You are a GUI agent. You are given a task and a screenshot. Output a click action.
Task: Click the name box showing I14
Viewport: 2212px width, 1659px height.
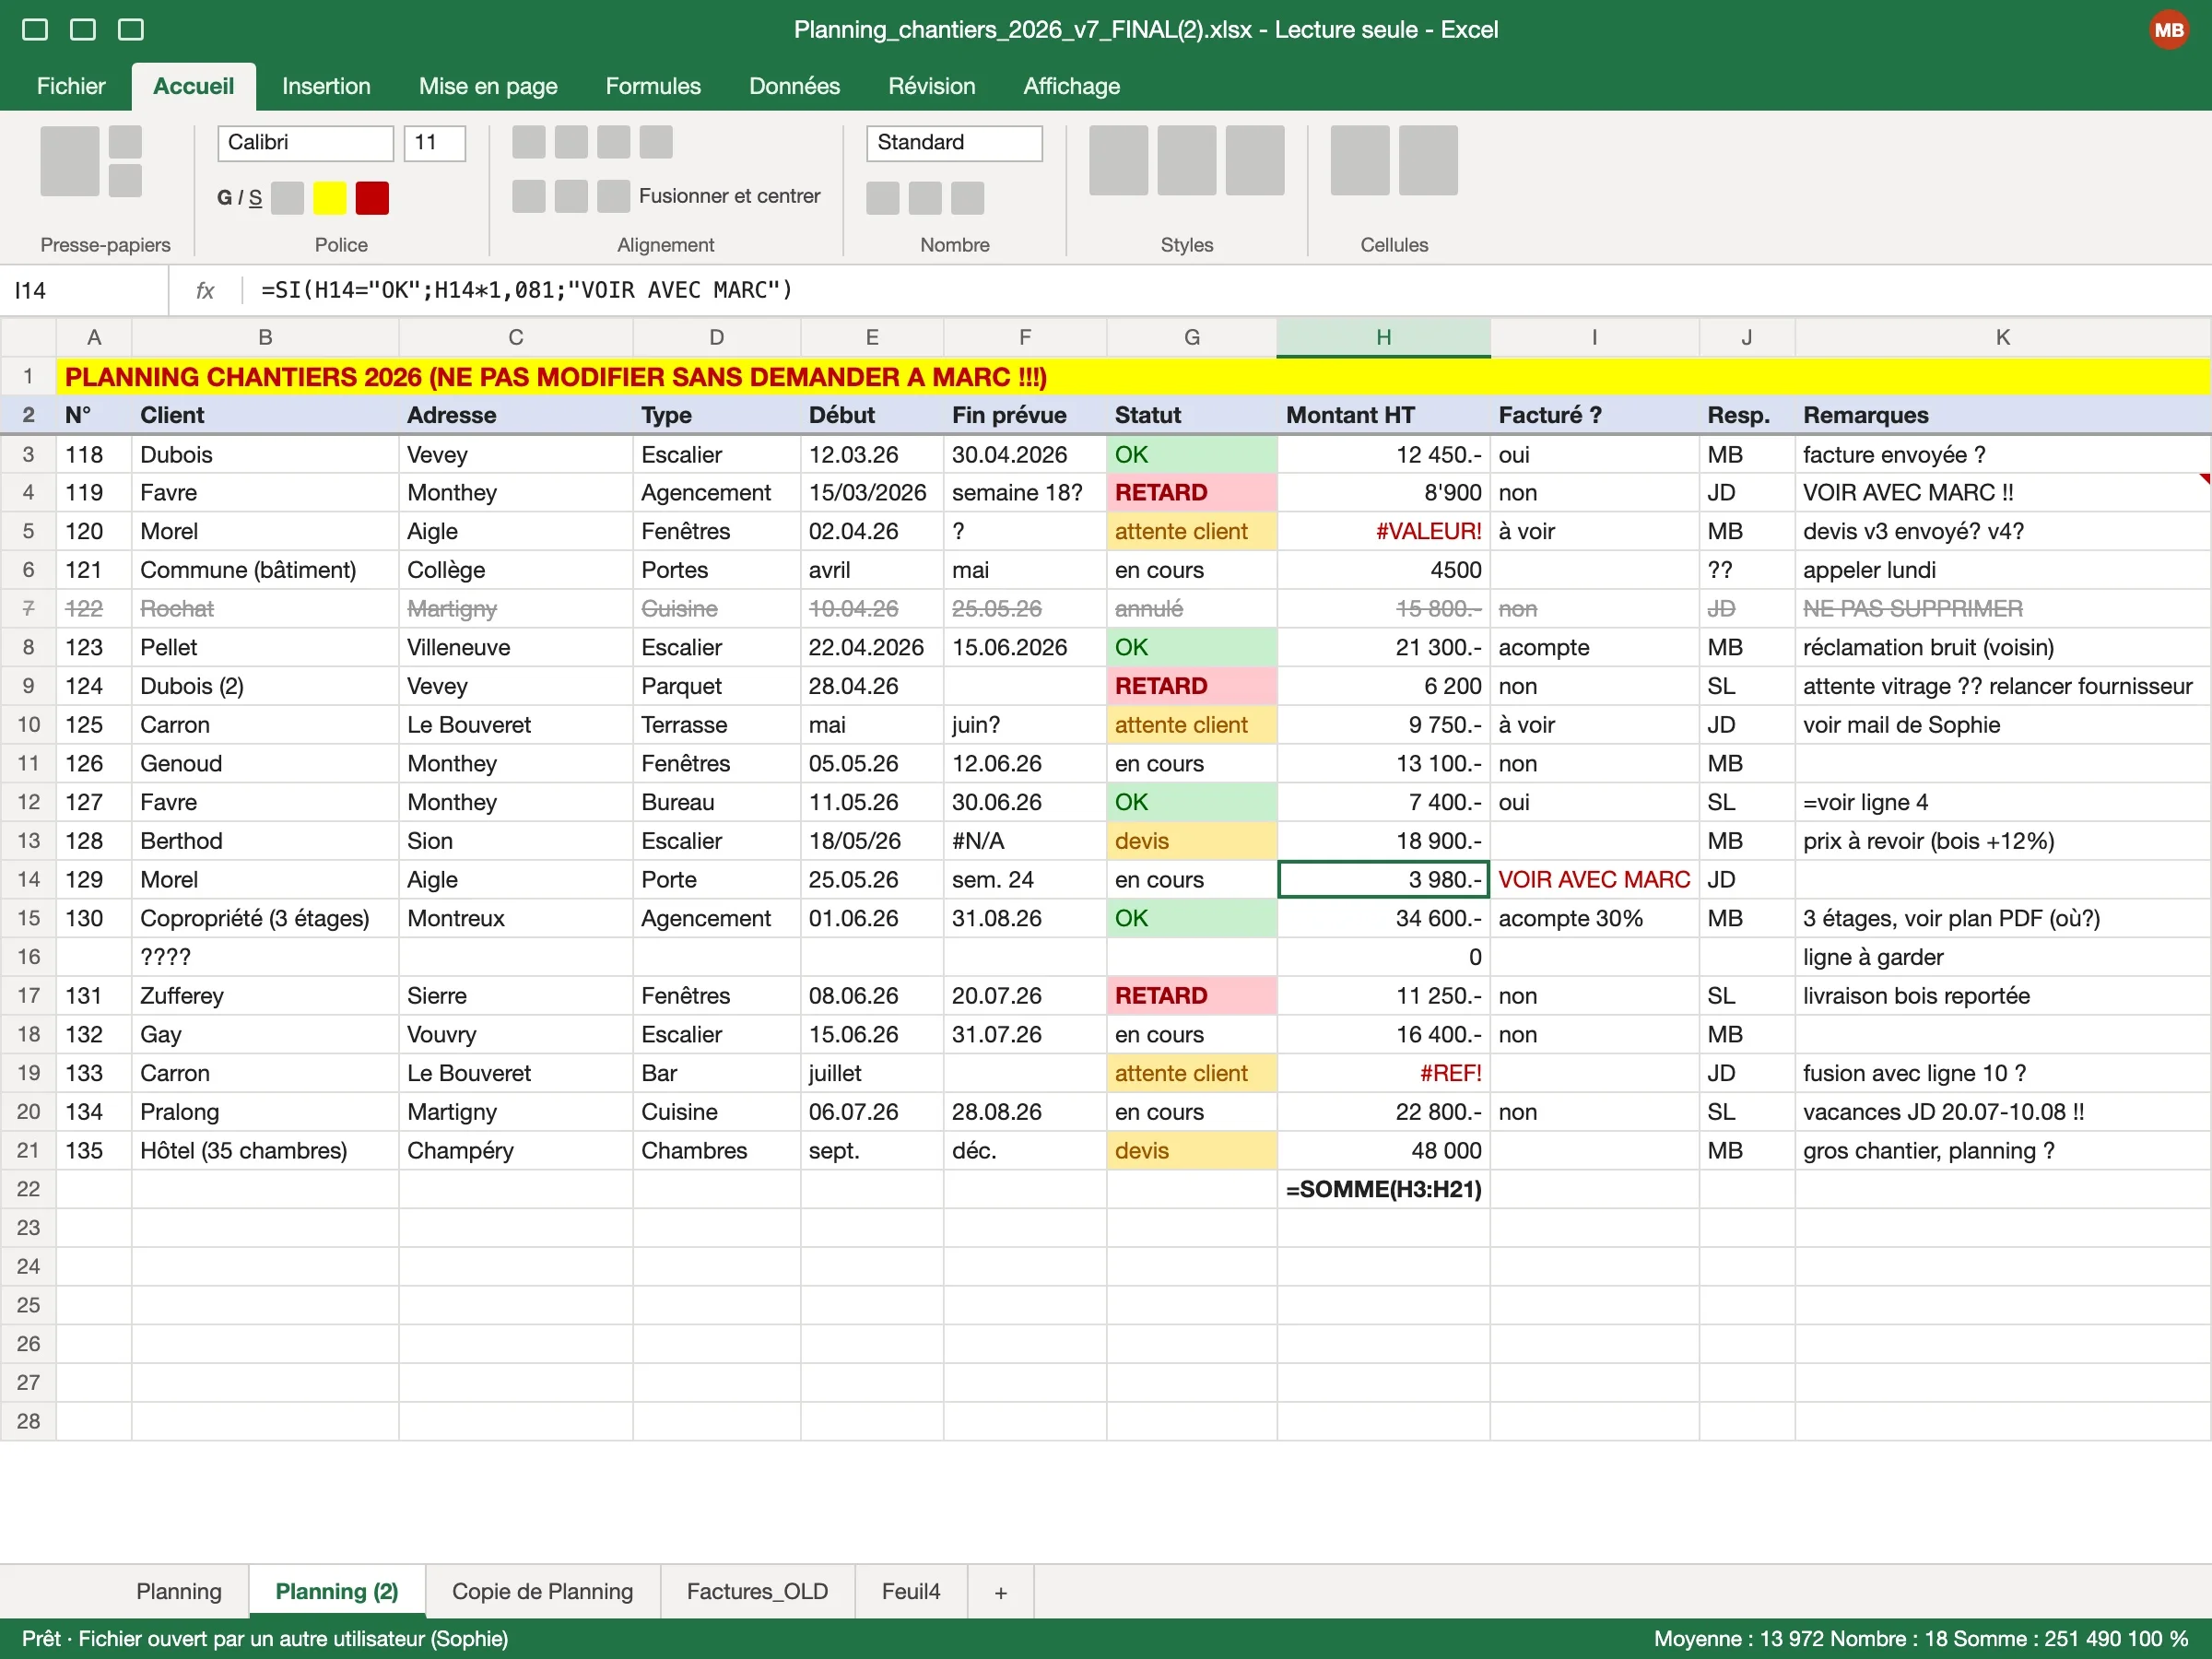point(85,290)
